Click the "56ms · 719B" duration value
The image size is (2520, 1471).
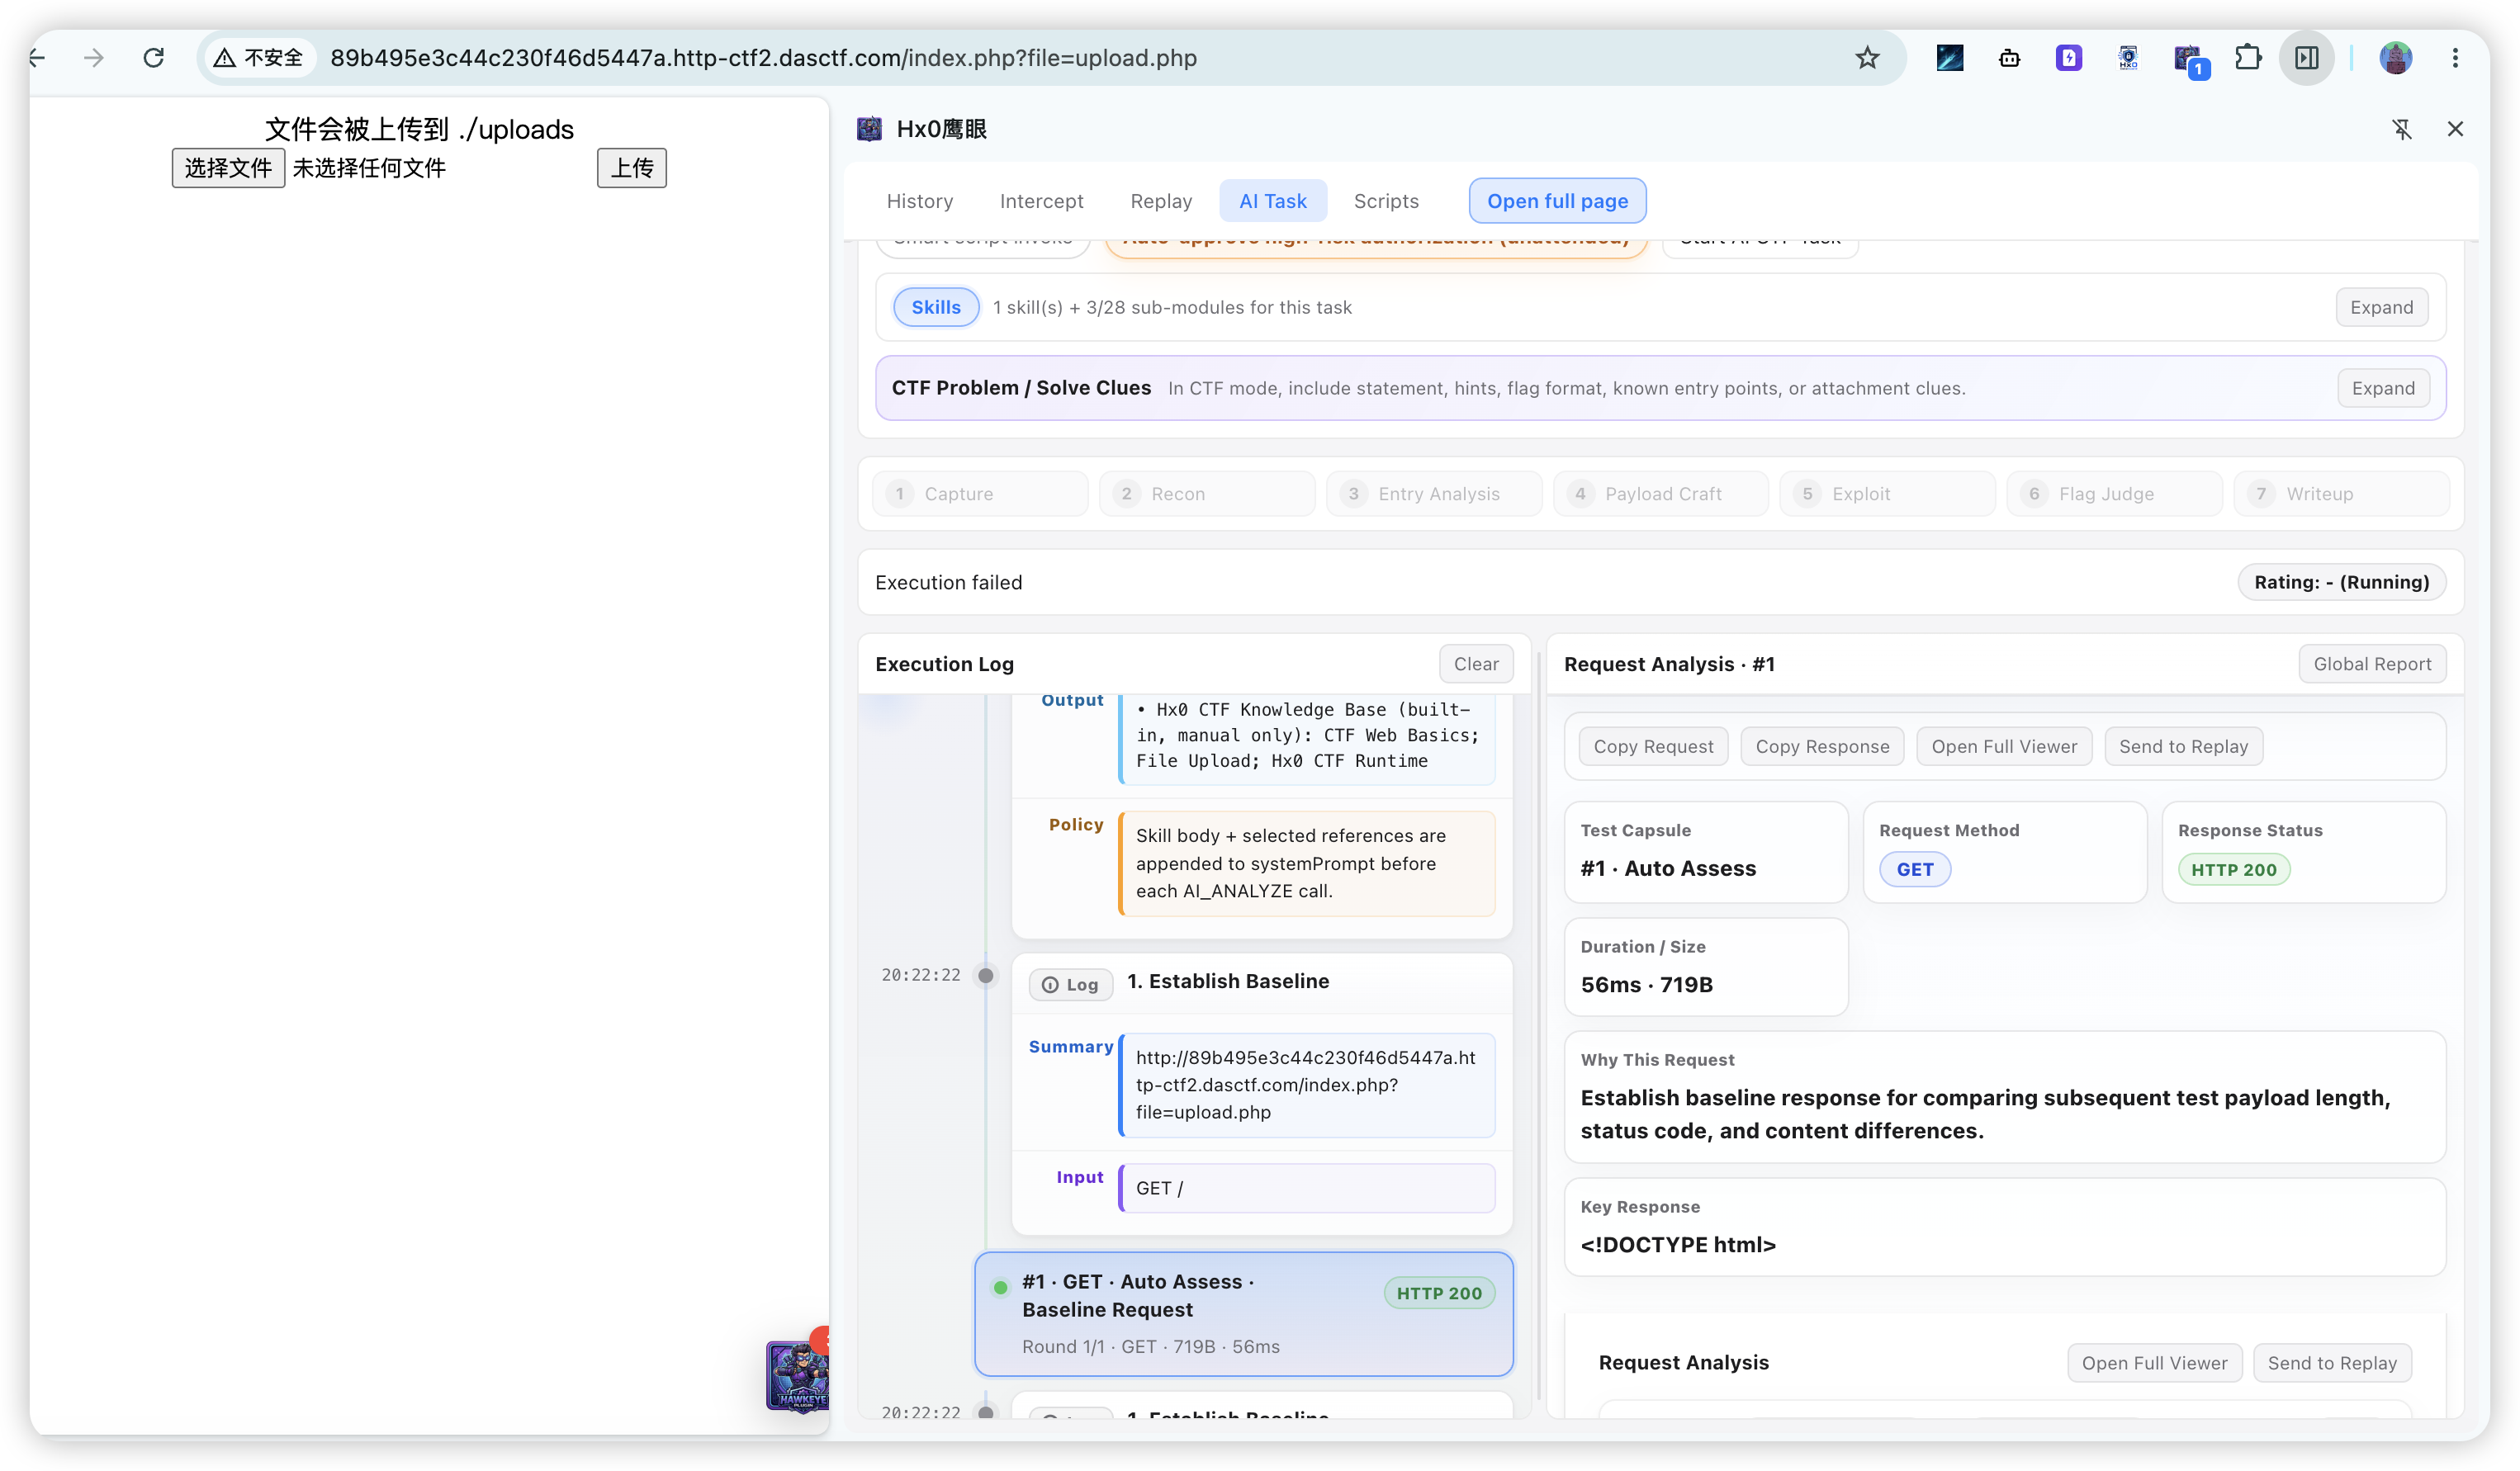pyautogui.click(x=1646, y=985)
